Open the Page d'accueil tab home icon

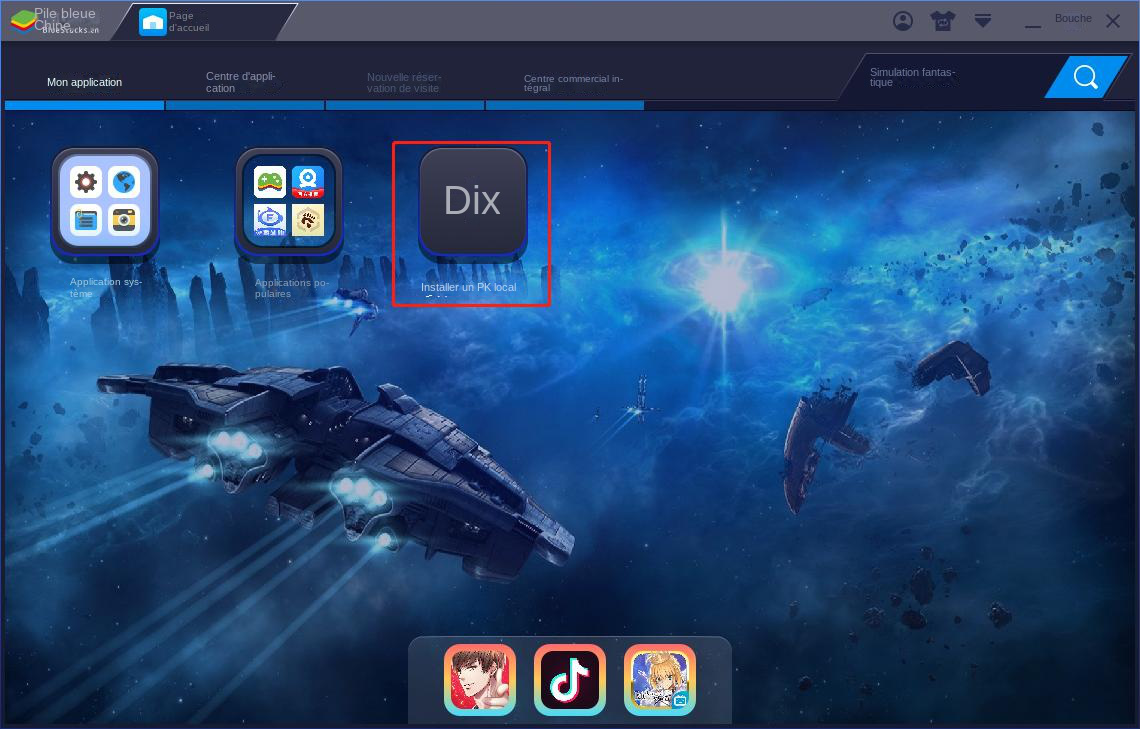click(151, 19)
